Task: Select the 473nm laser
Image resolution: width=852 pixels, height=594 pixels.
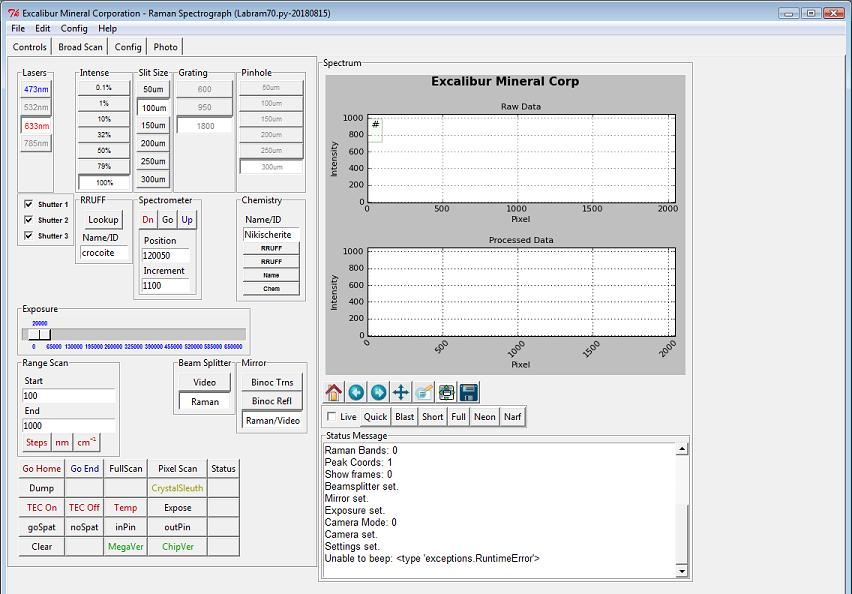Action: pos(36,89)
